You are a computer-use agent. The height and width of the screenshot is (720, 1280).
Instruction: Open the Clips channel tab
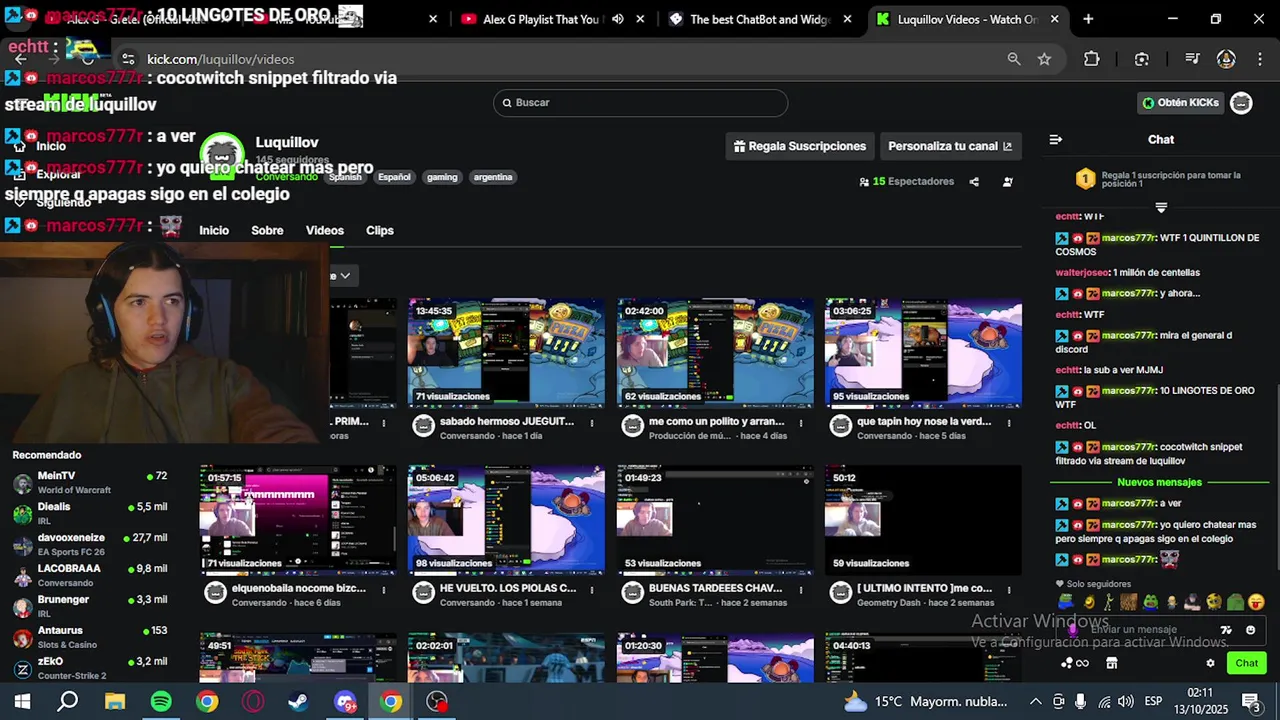380,231
